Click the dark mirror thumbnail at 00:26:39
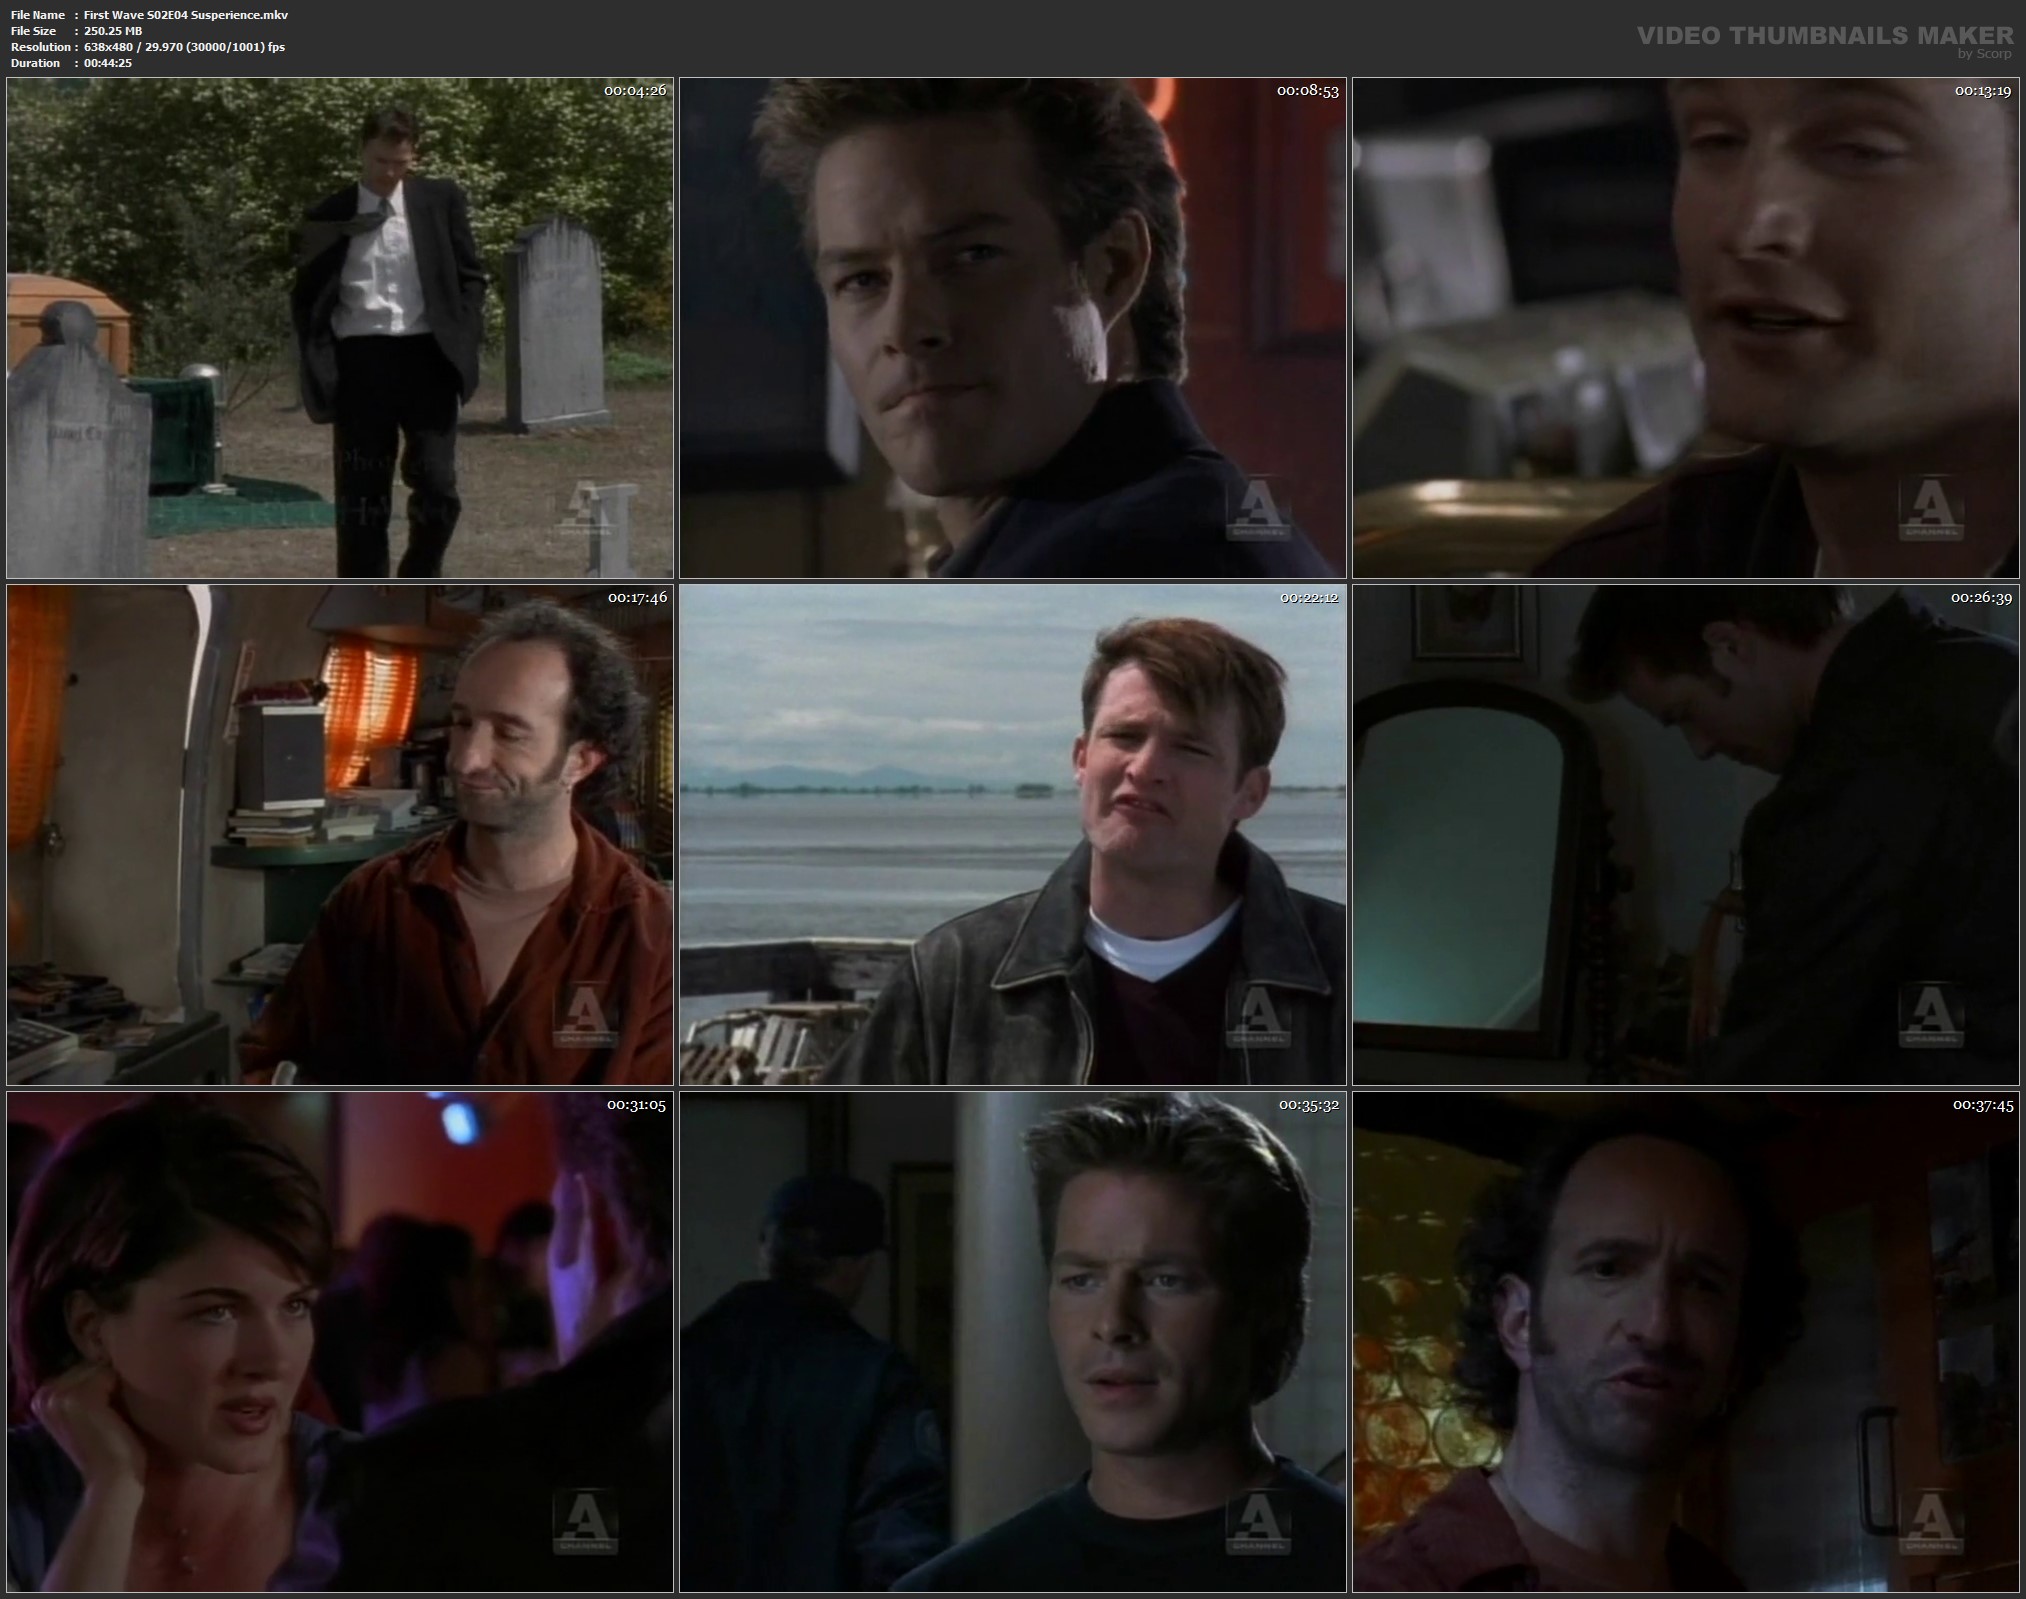 point(1685,835)
